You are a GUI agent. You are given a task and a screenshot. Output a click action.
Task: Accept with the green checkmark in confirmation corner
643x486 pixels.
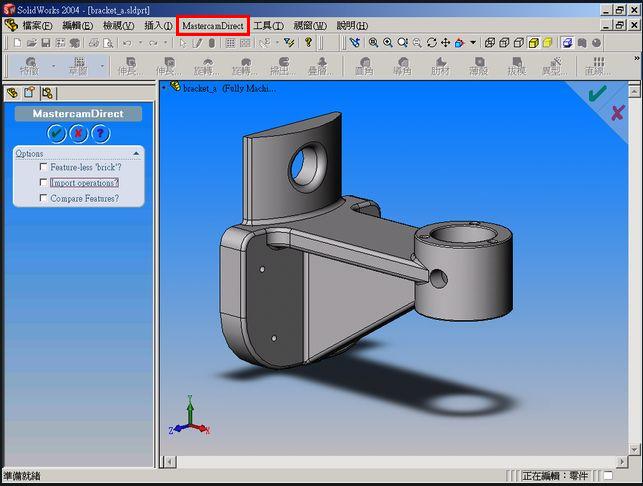click(597, 93)
